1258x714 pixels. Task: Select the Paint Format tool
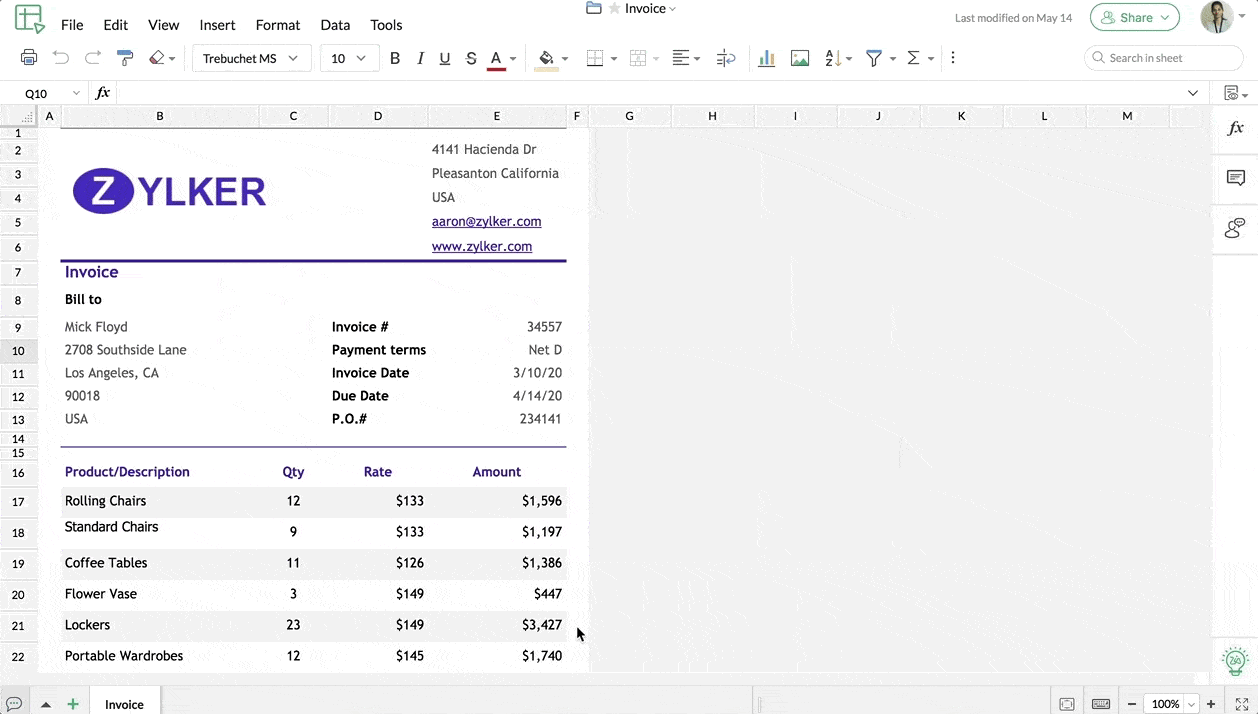(x=125, y=58)
